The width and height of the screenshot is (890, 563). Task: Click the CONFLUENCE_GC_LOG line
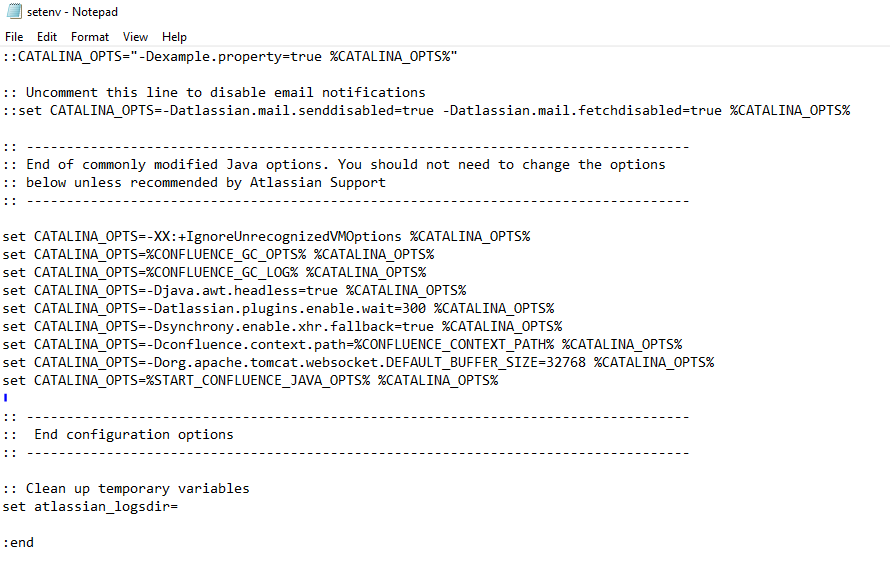coord(215,273)
